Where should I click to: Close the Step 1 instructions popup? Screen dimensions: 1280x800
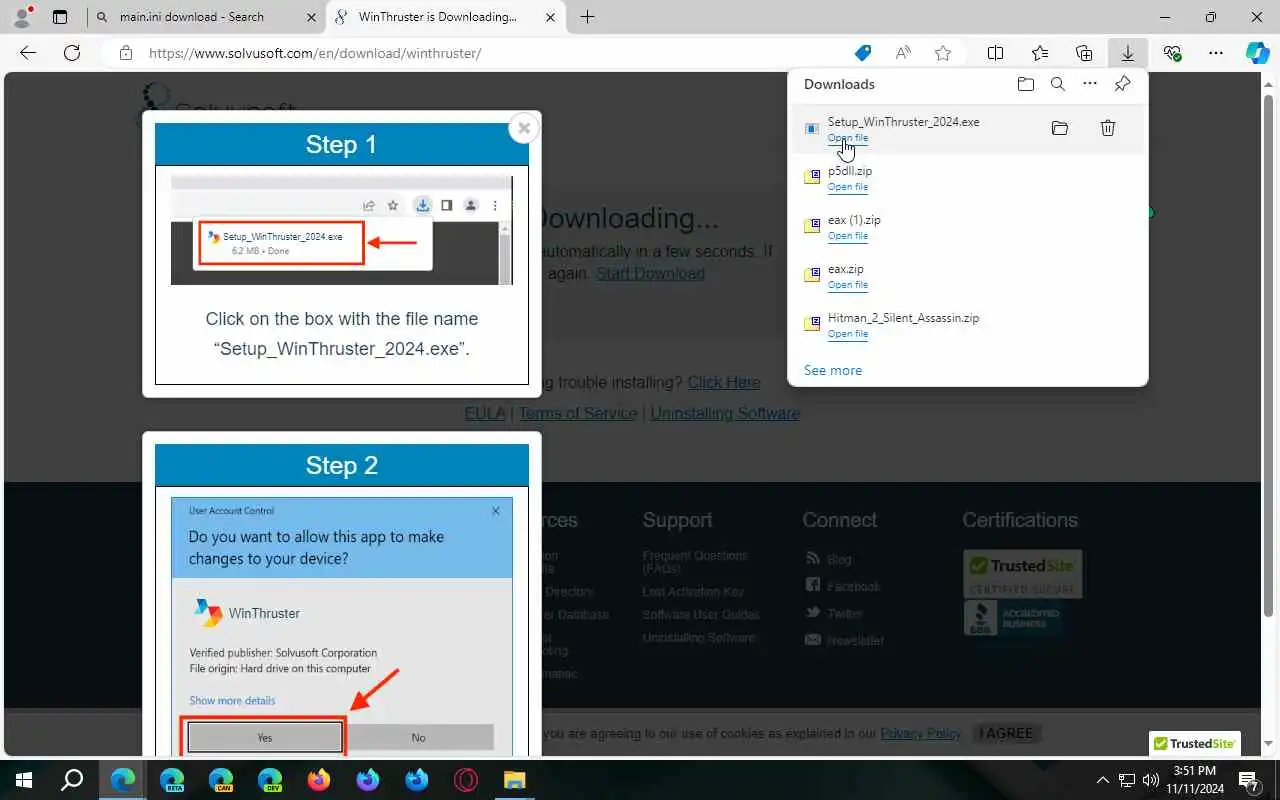click(x=524, y=128)
